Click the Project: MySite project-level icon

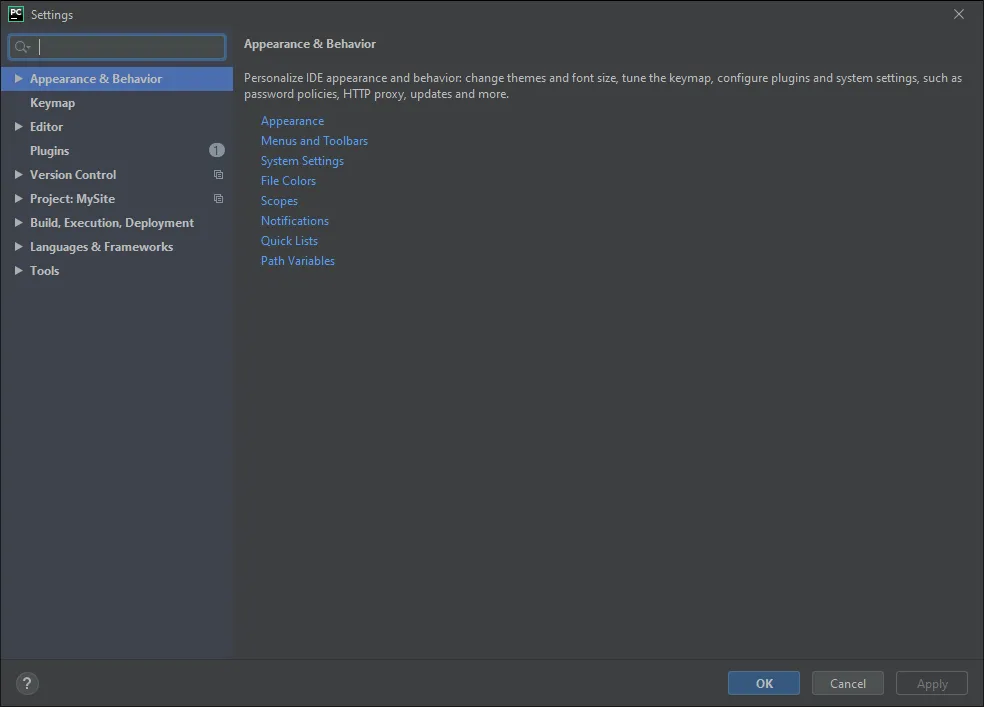tap(218, 199)
